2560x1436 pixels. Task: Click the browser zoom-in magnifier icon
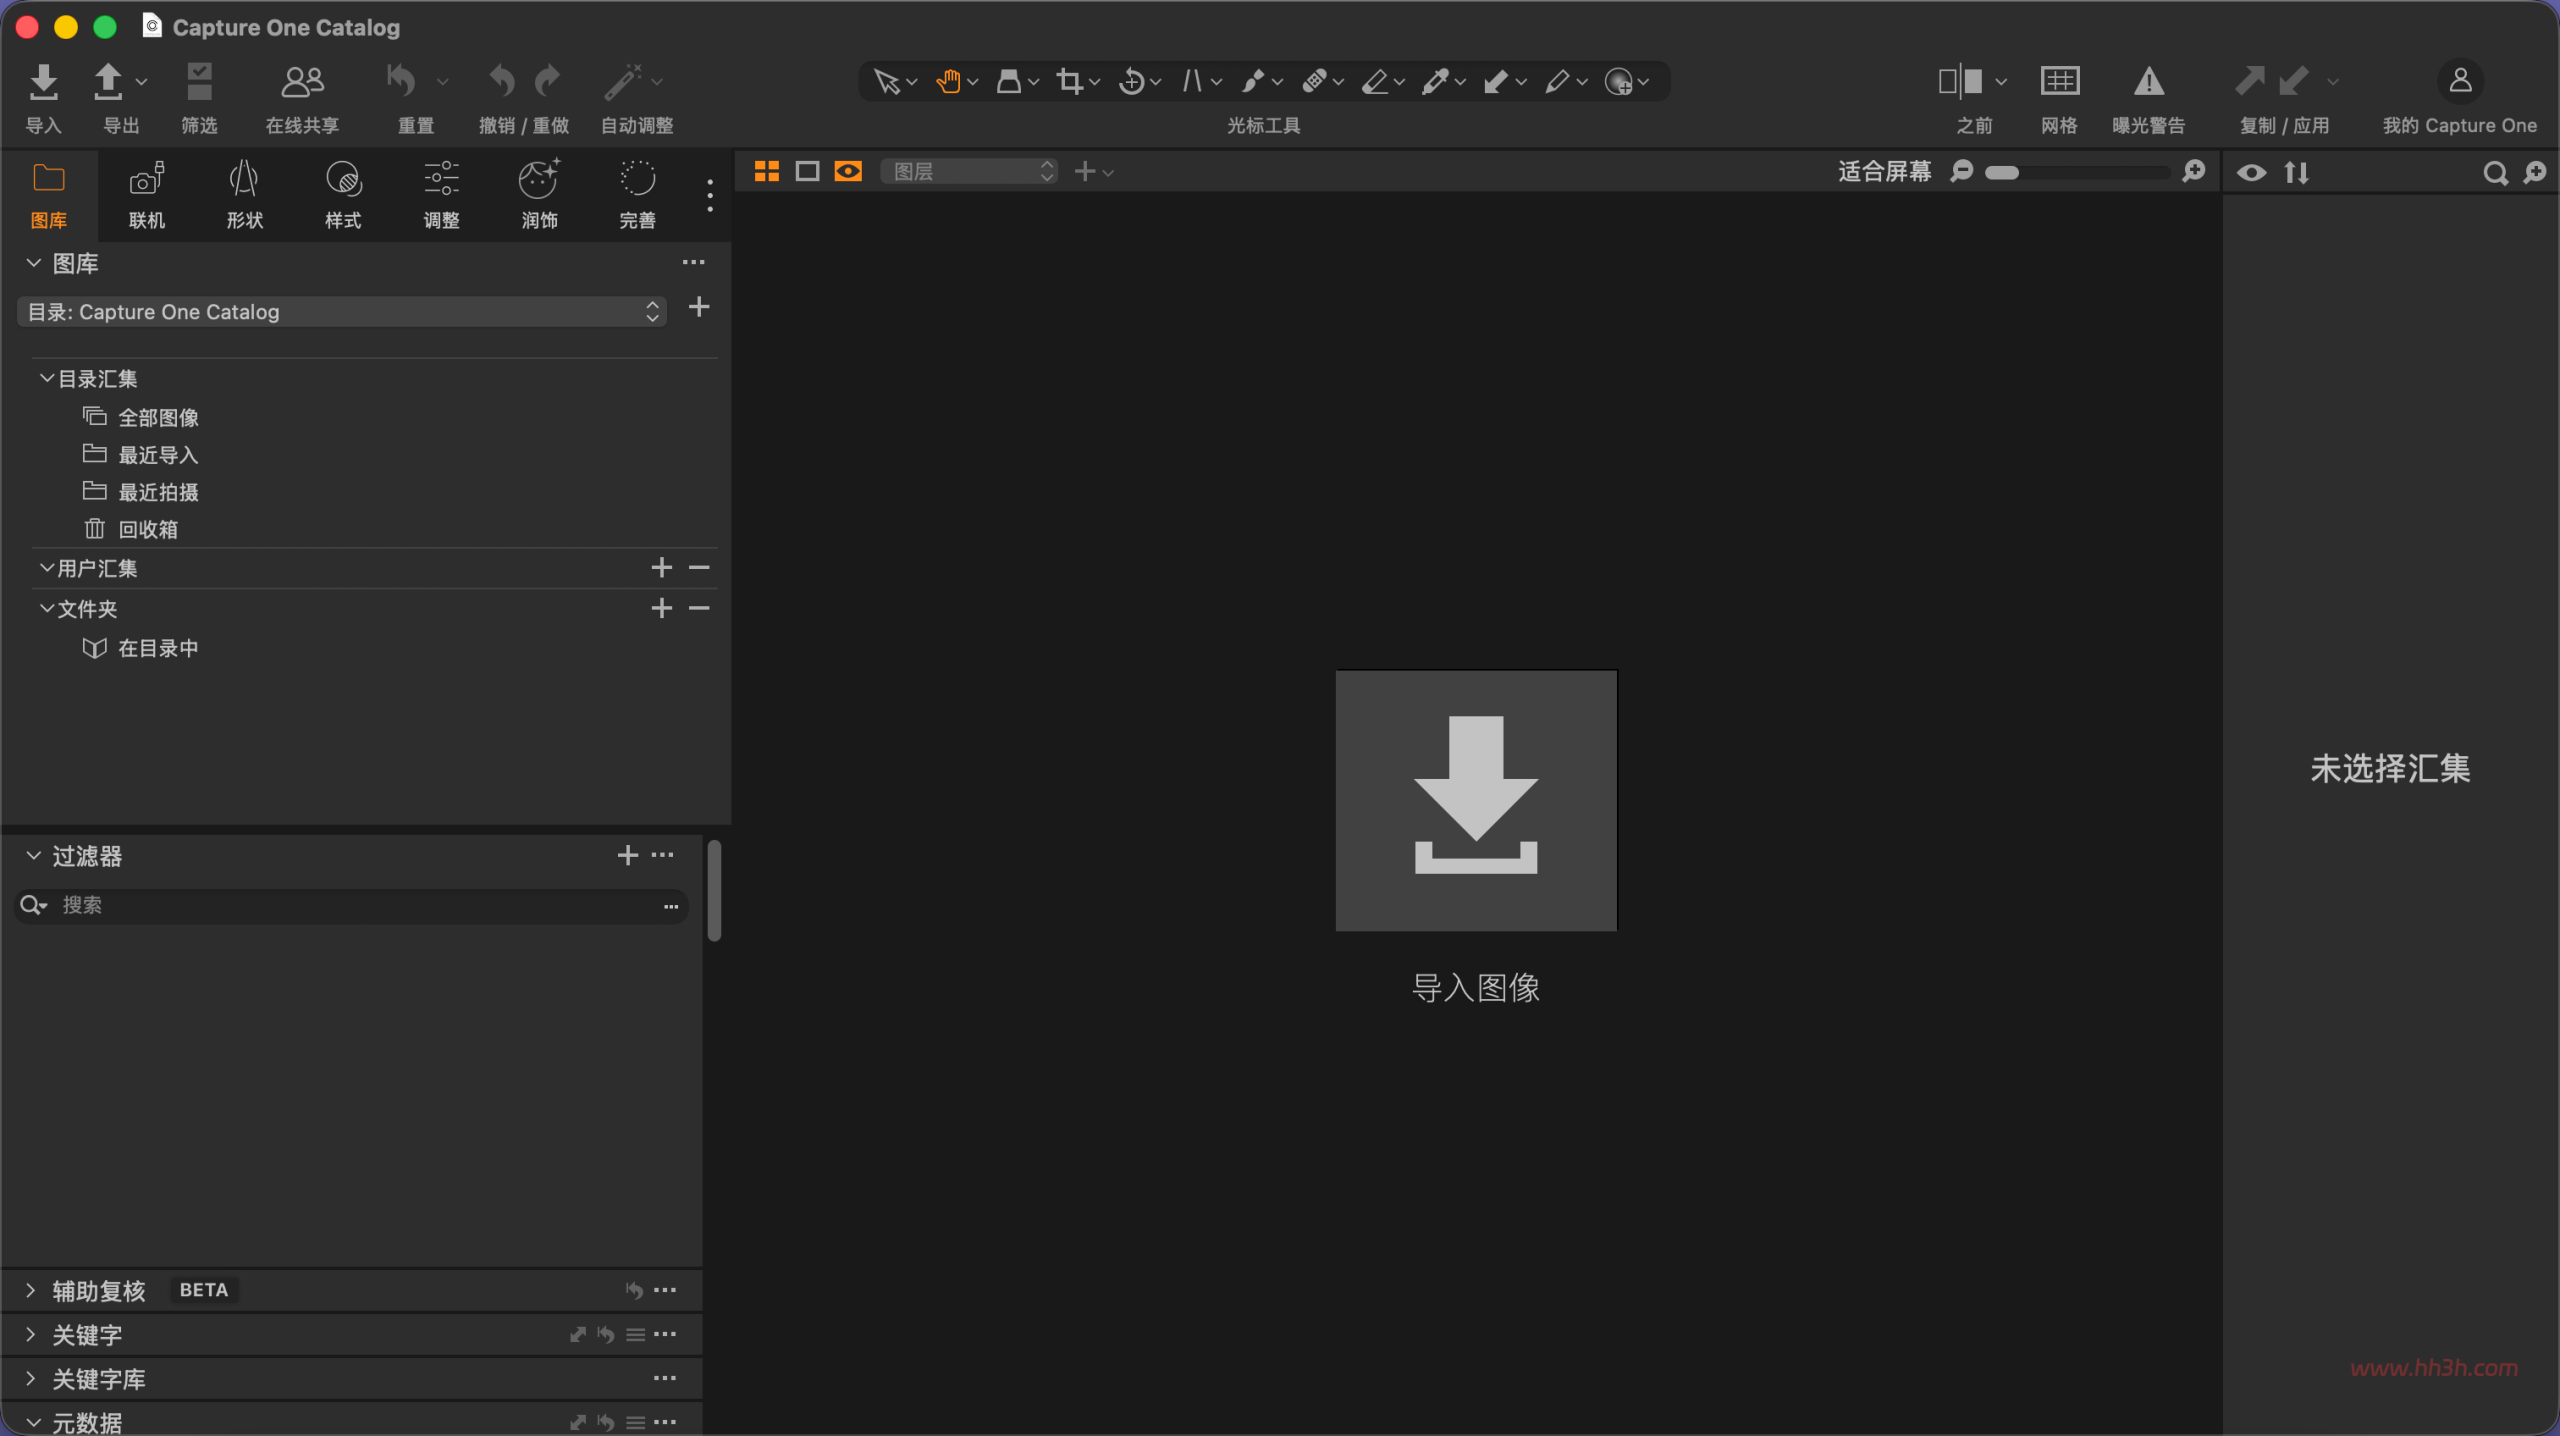[x=2535, y=173]
